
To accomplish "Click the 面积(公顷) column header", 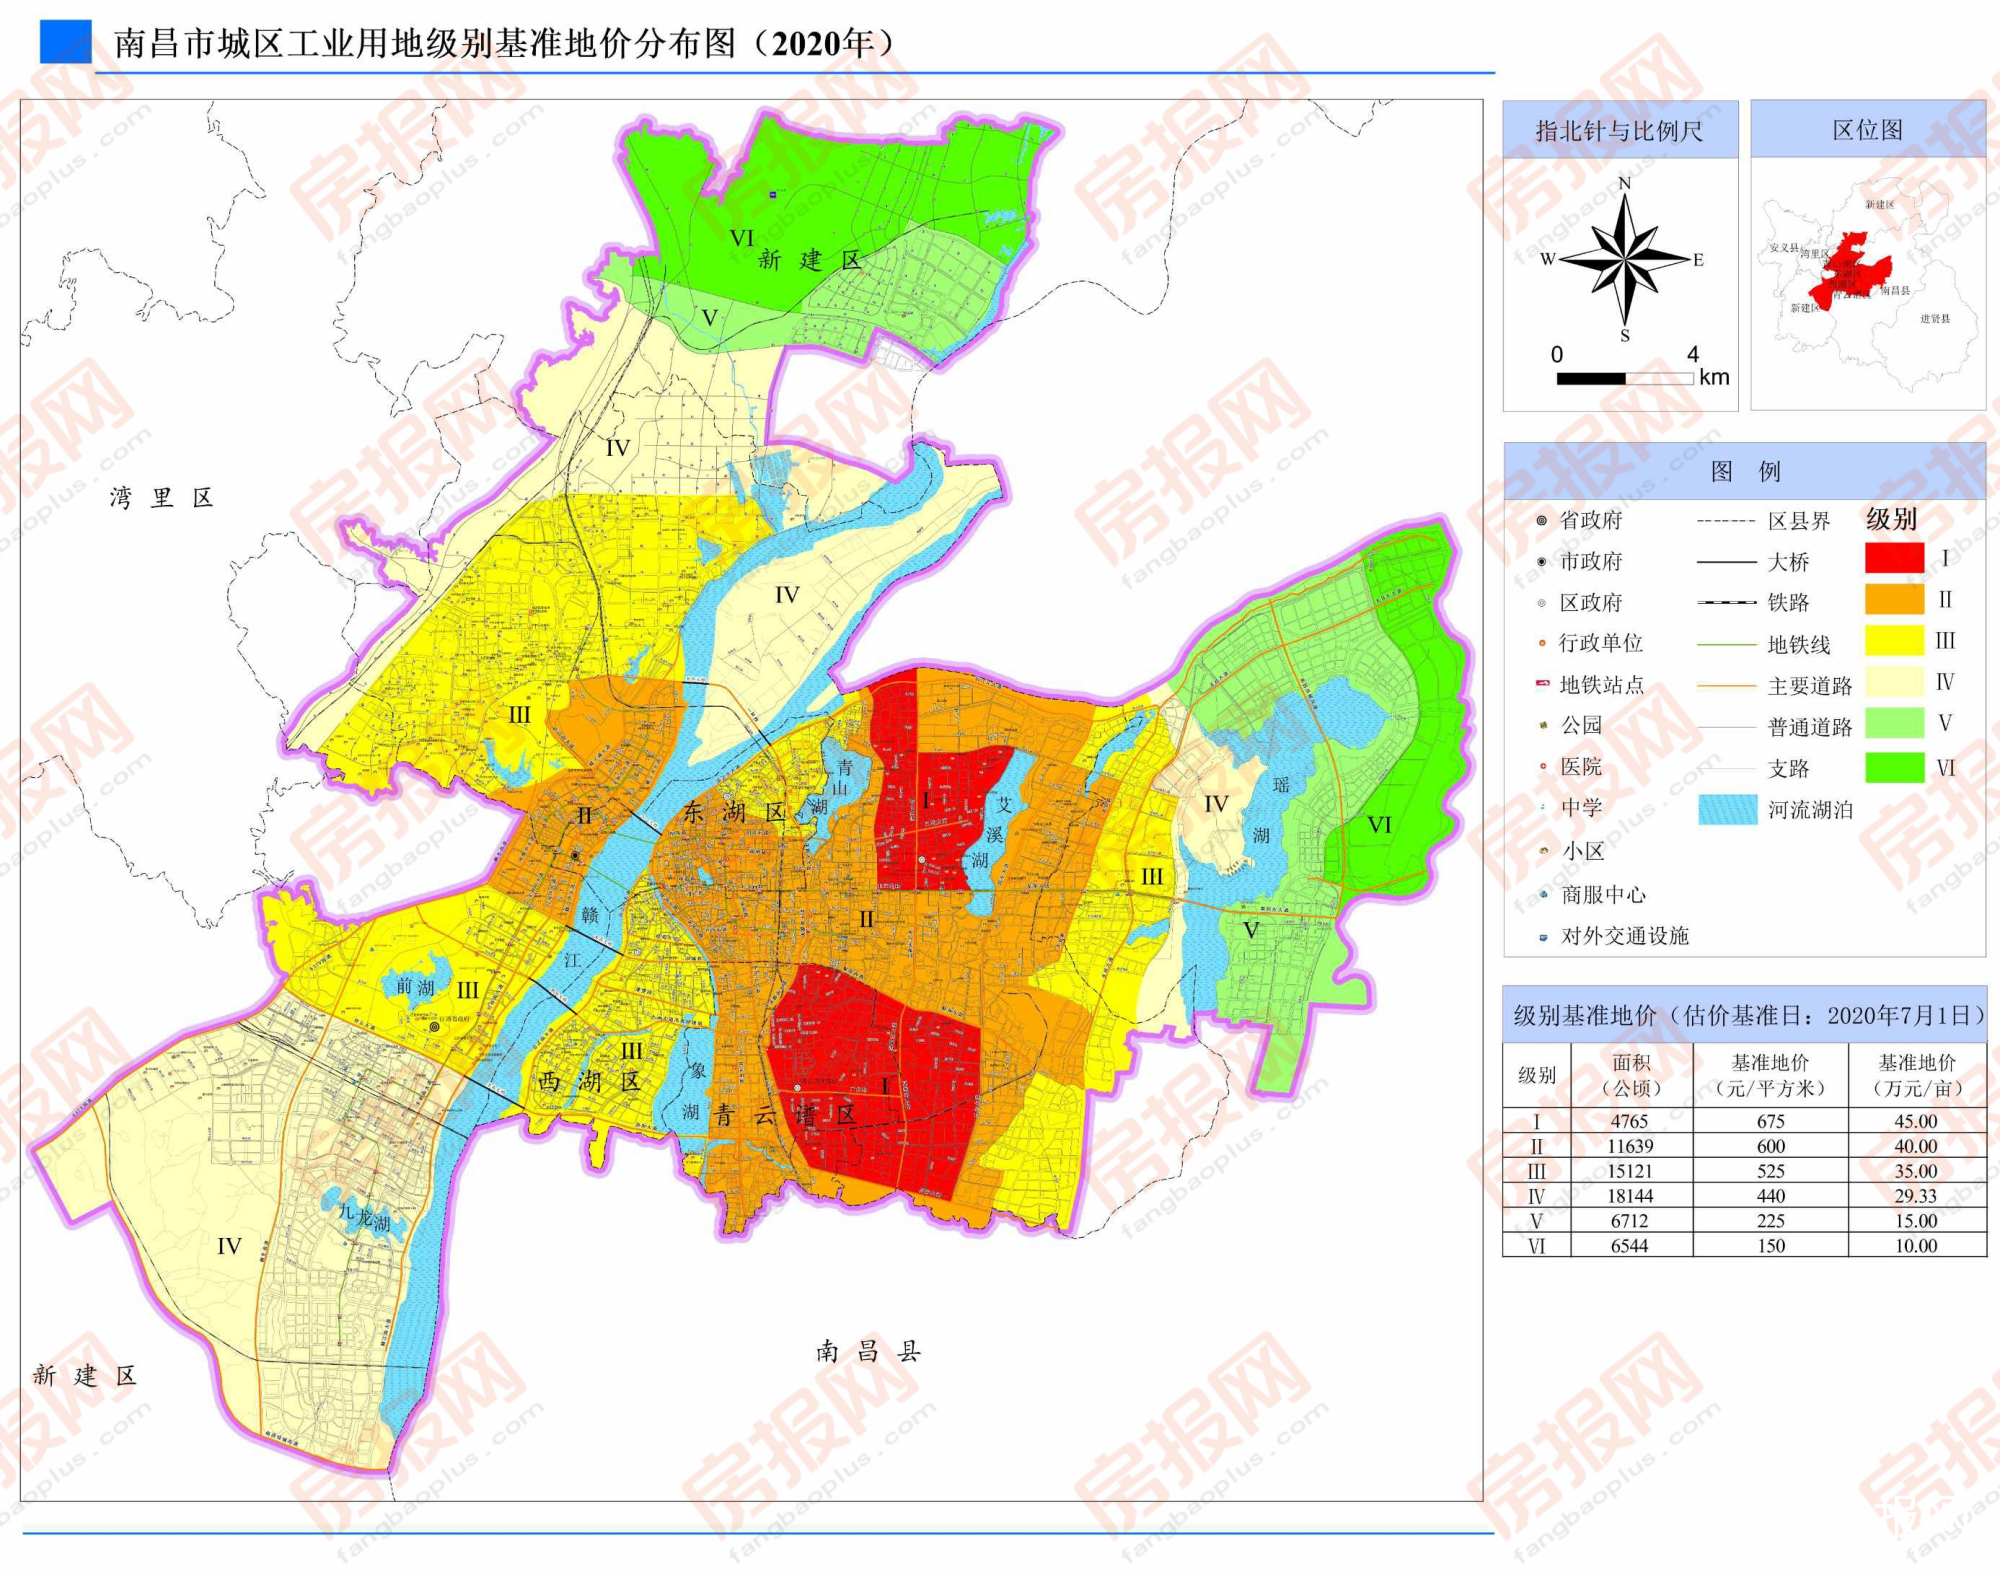I will 1631,1074.
